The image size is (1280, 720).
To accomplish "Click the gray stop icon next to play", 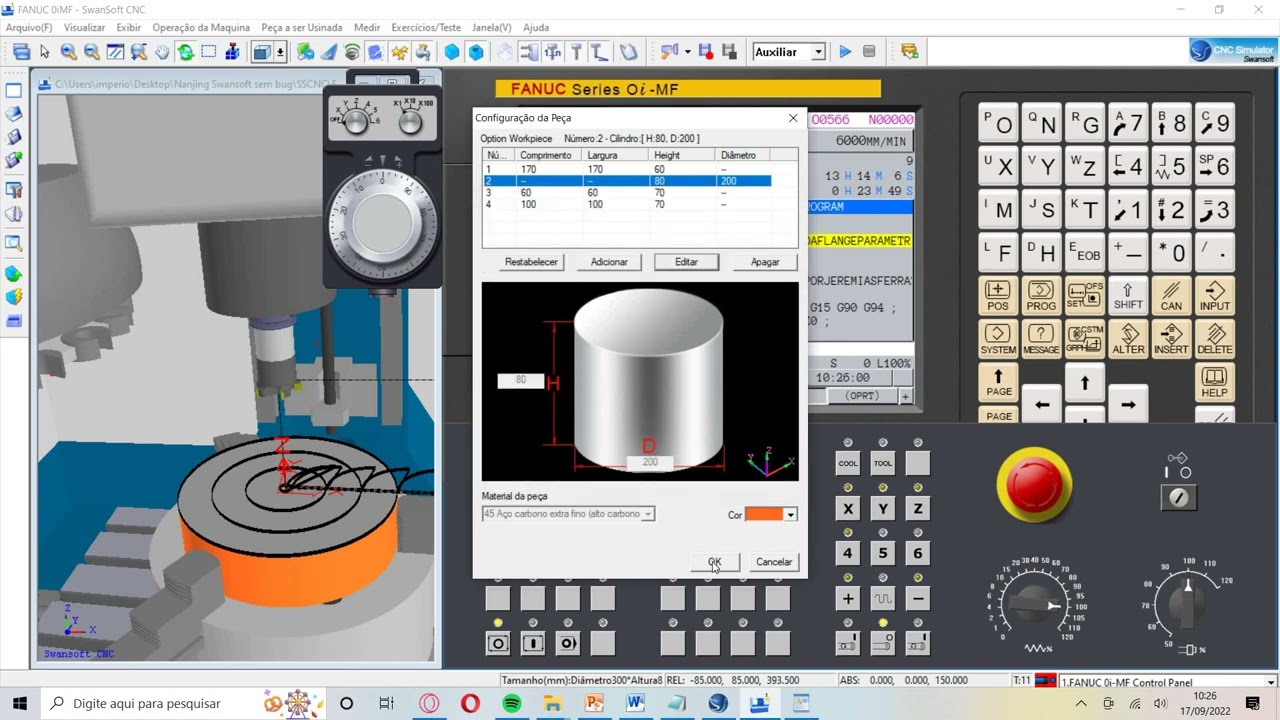I will 869,52.
